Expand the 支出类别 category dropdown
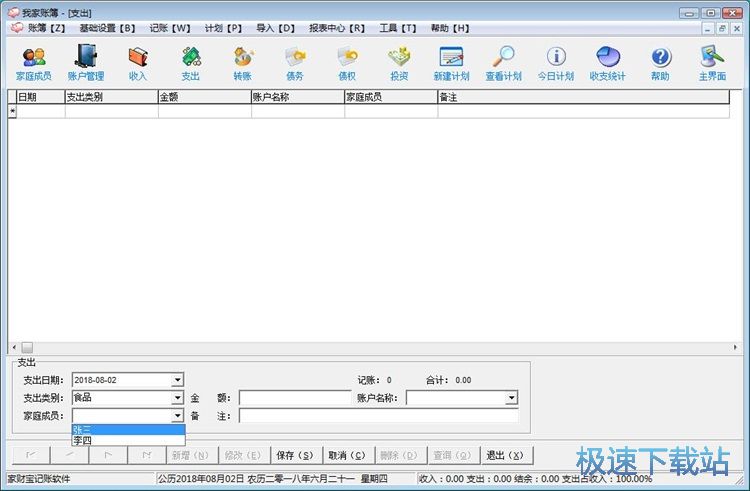Image resolution: width=750 pixels, height=491 pixels. point(177,398)
